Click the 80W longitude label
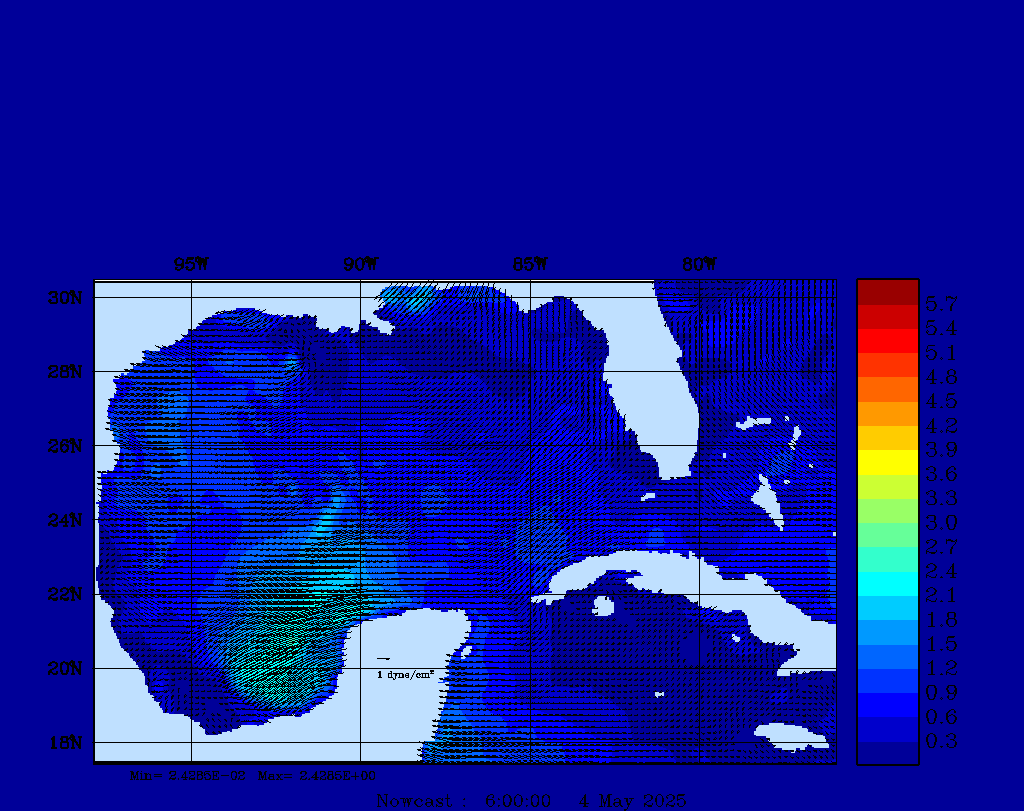 tap(699, 265)
